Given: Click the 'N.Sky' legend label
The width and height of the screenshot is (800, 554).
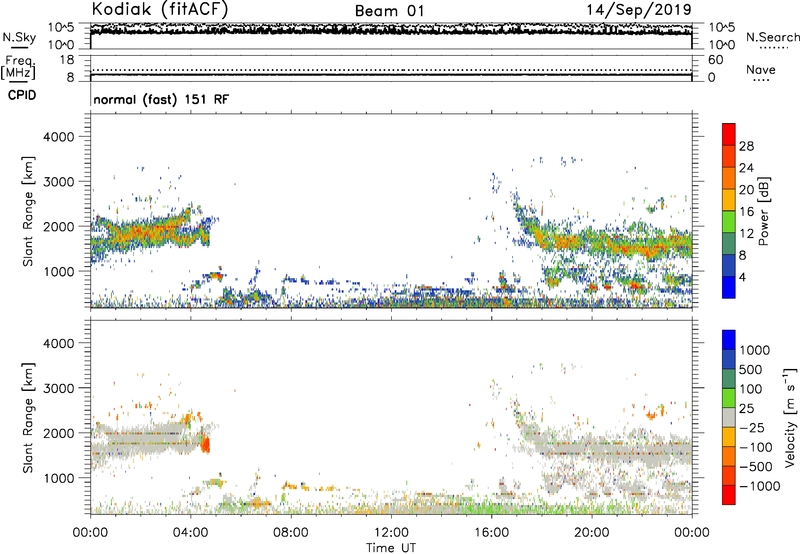Looking at the screenshot, I should [19, 37].
